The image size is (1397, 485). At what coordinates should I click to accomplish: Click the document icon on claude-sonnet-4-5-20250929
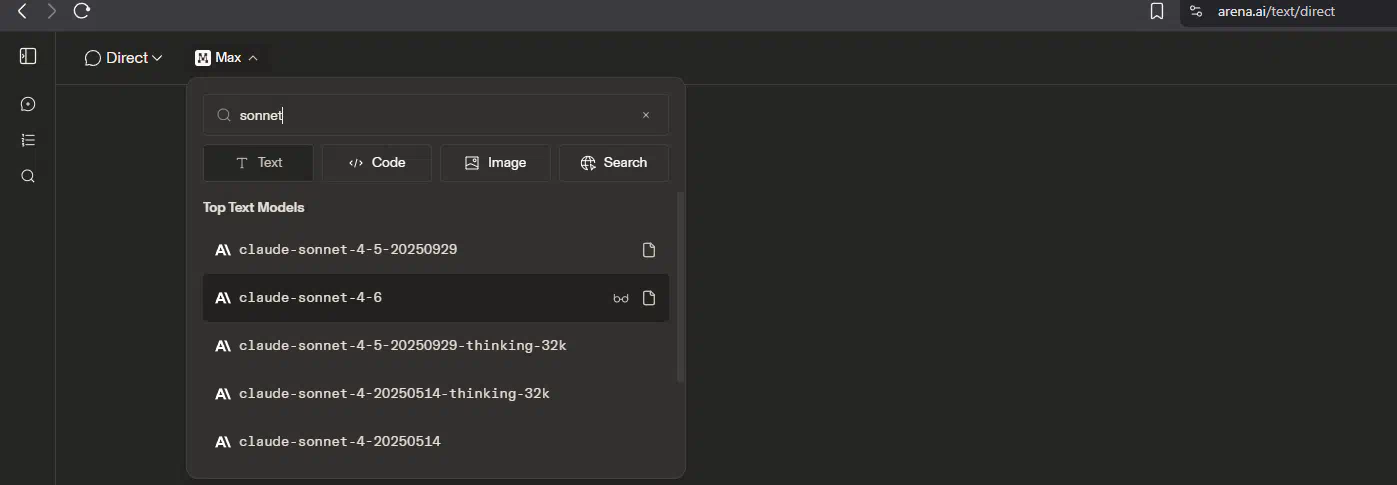pos(649,250)
